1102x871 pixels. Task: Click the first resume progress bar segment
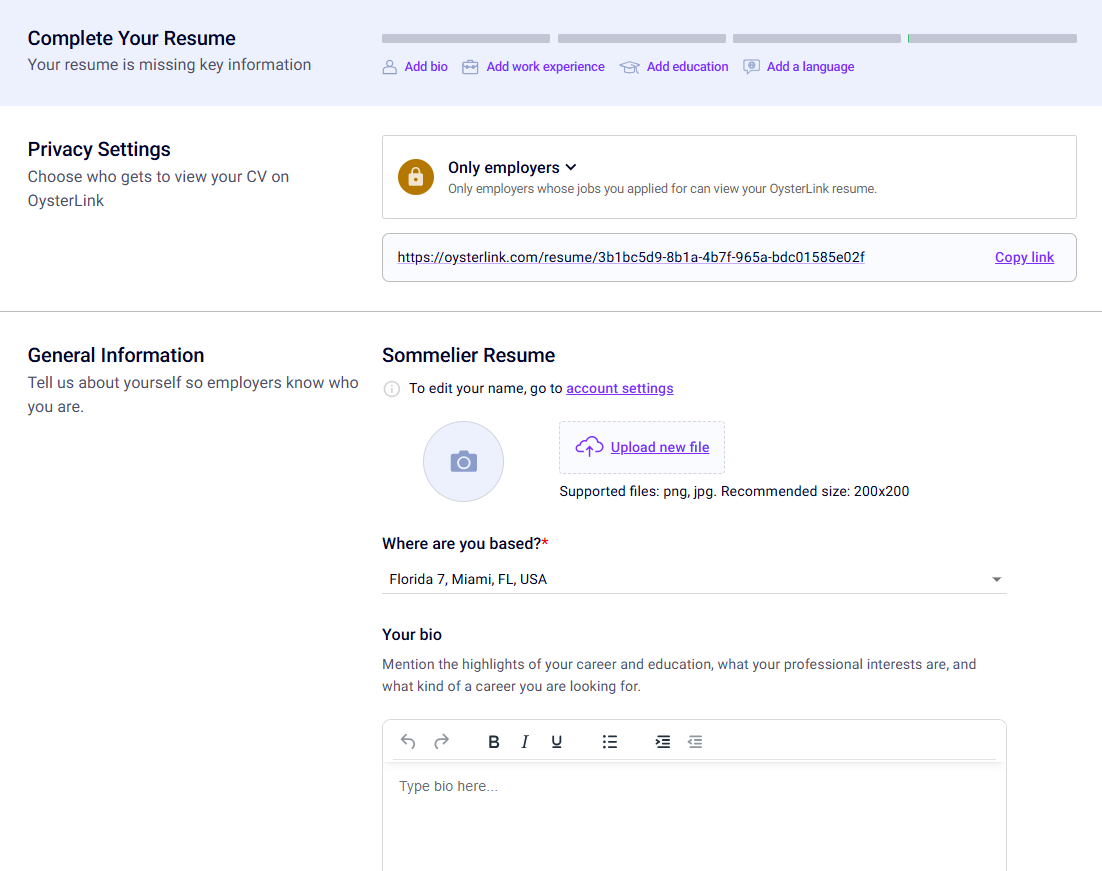(x=466, y=39)
